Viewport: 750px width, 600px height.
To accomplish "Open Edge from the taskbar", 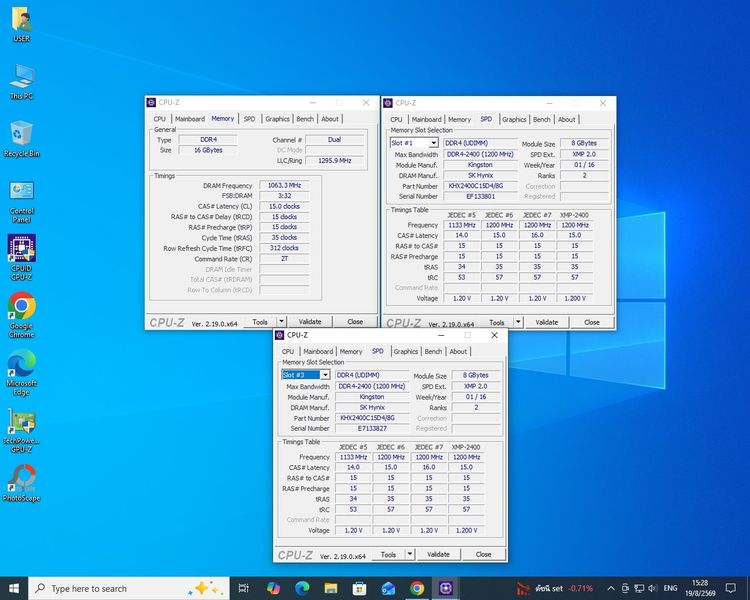I will coord(302,588).
